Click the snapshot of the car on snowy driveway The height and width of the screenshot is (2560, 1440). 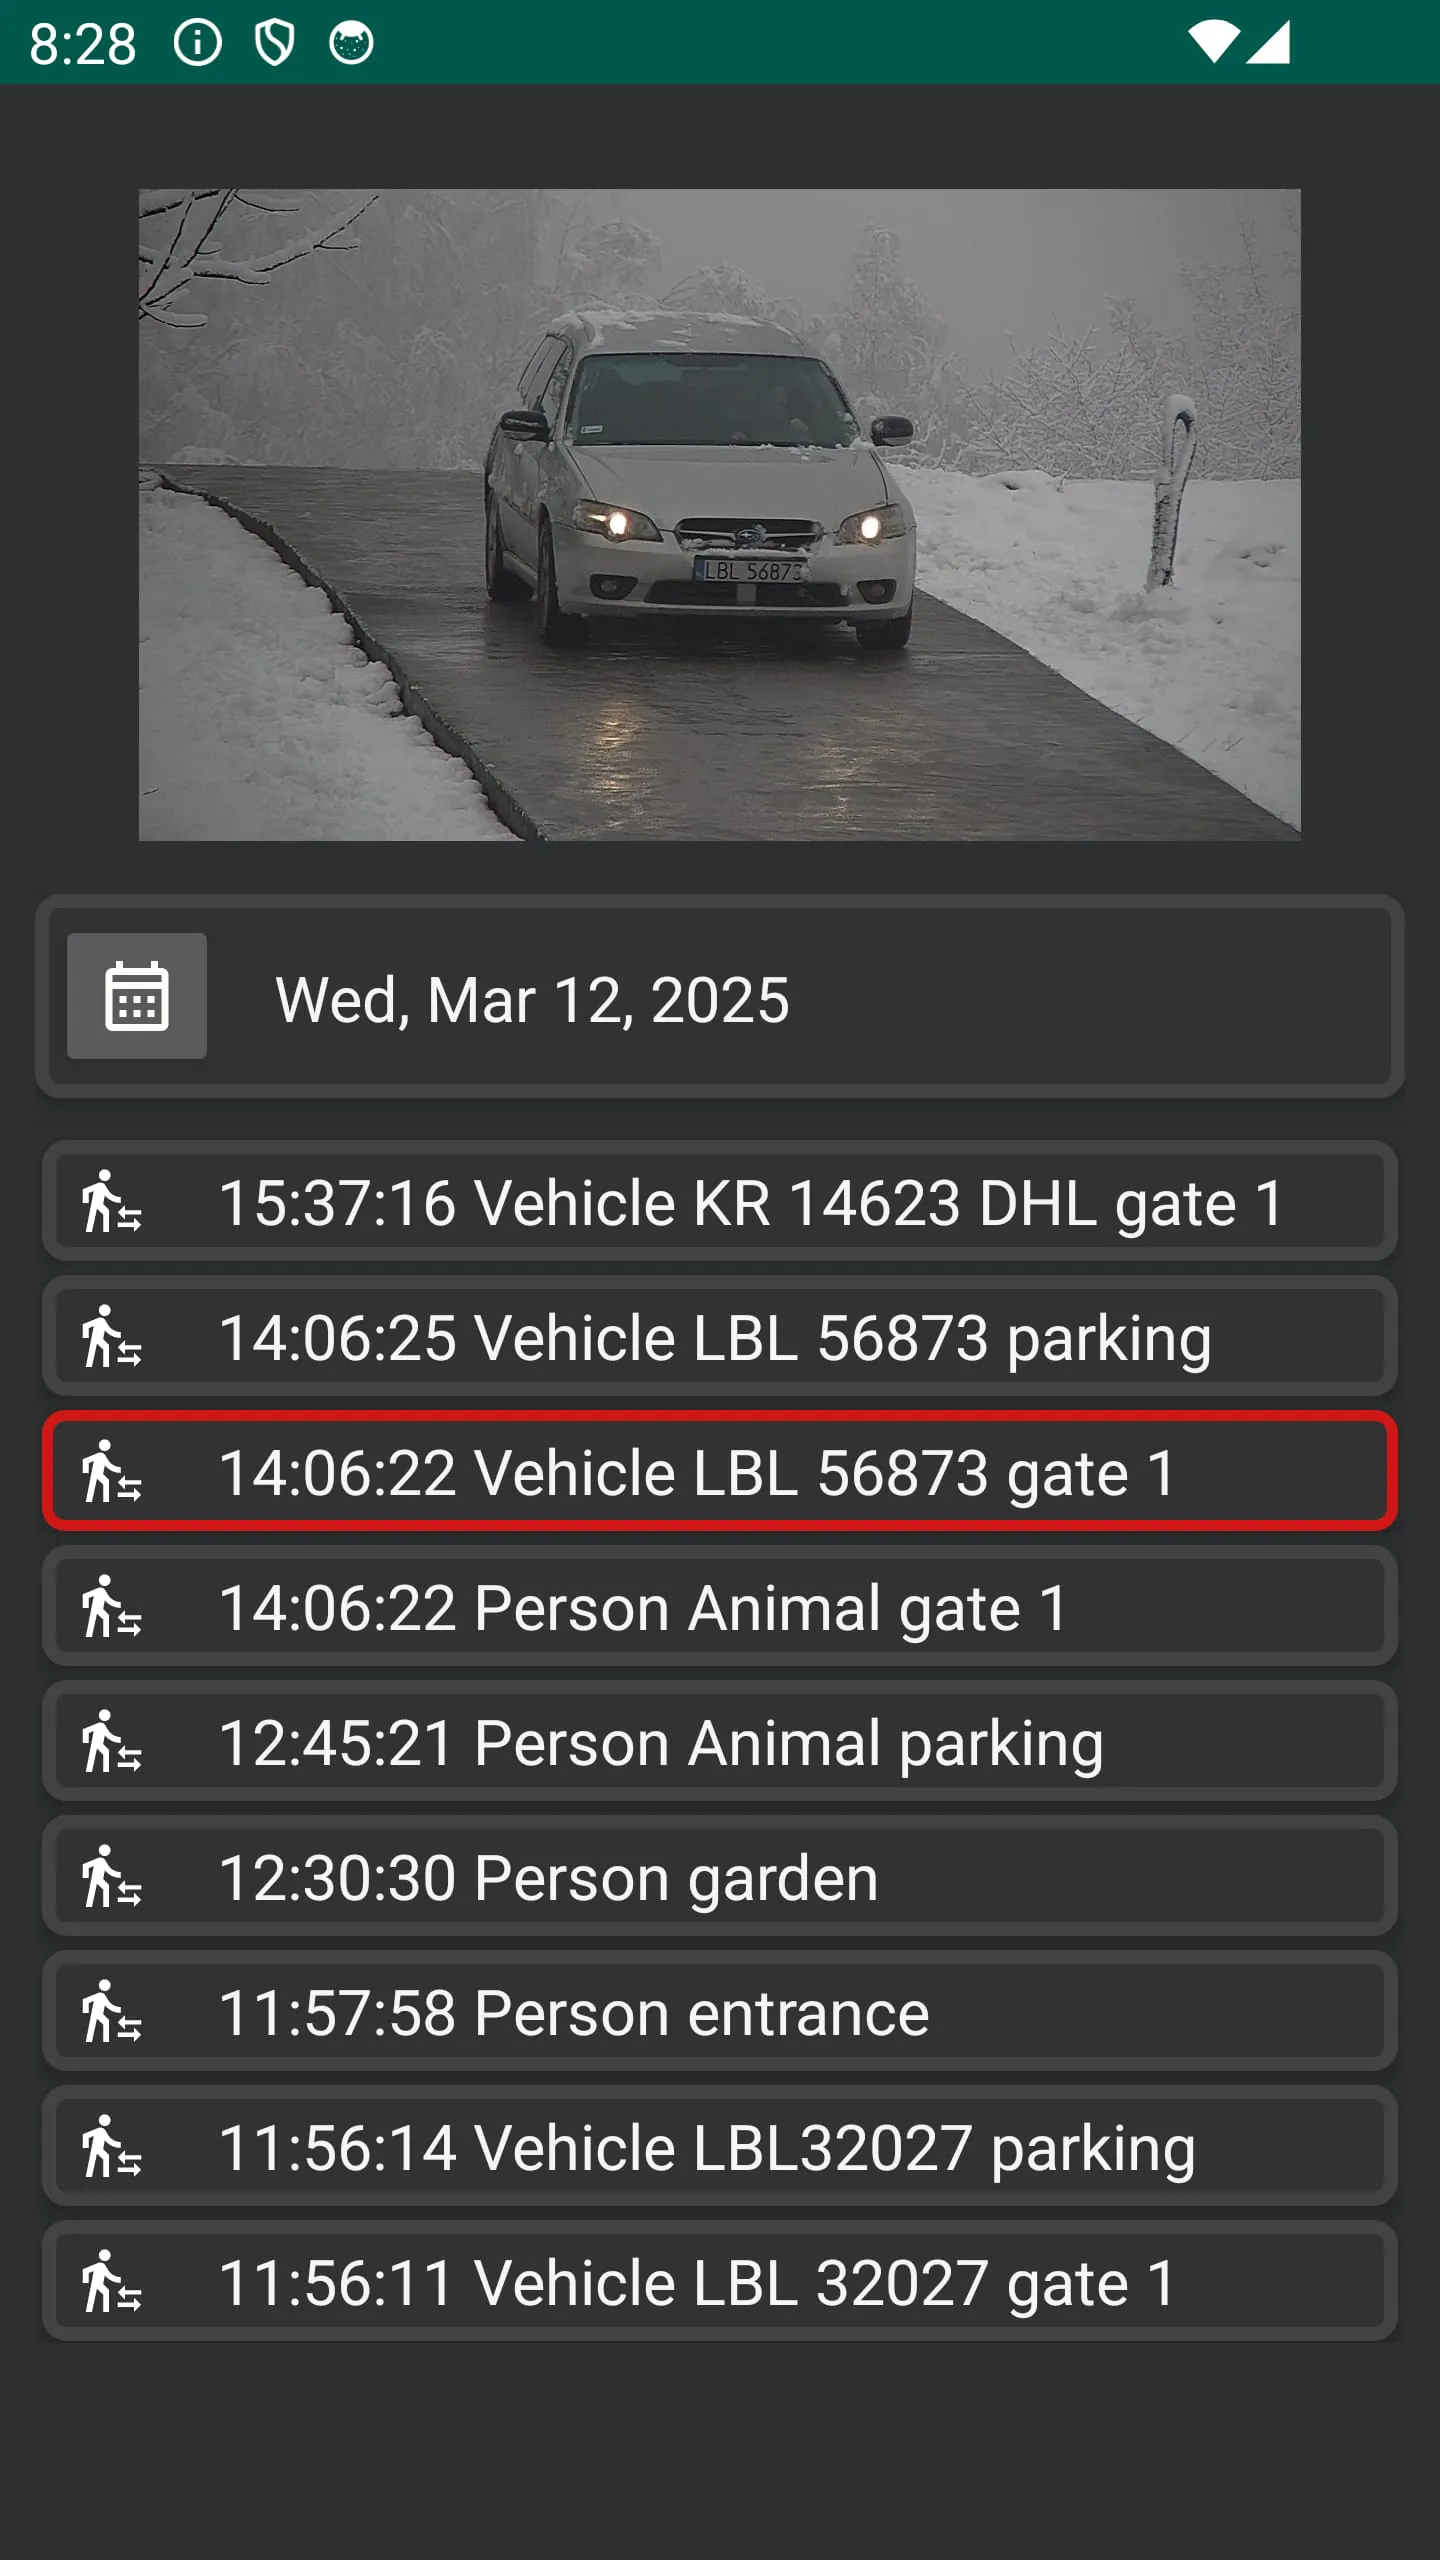pos(720,513)
